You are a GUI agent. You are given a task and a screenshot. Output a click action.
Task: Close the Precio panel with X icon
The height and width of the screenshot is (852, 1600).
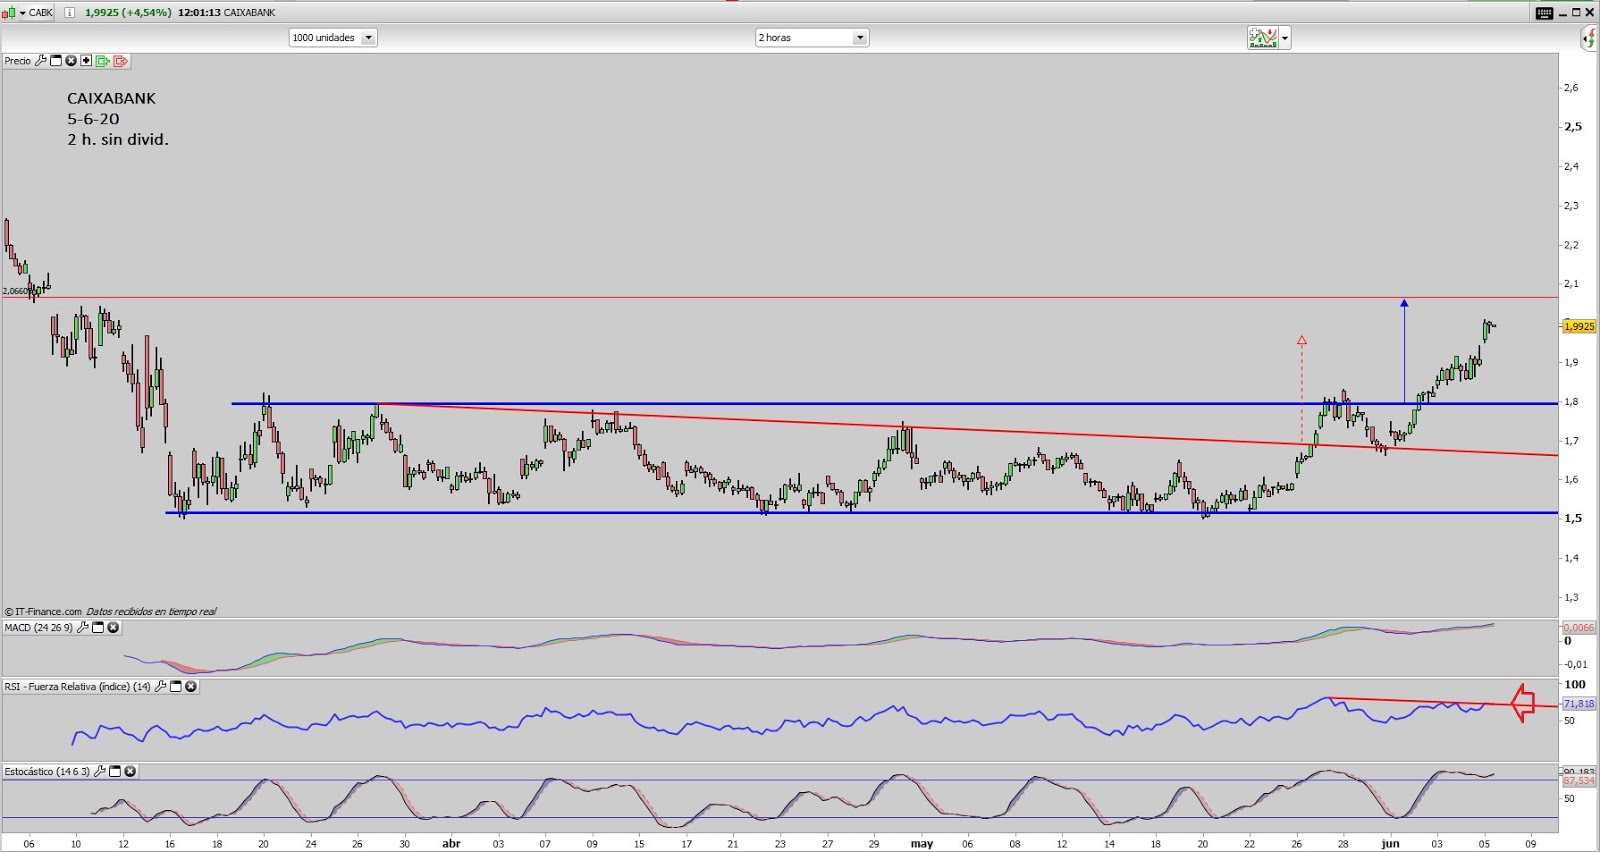click(x=71, y=61)
